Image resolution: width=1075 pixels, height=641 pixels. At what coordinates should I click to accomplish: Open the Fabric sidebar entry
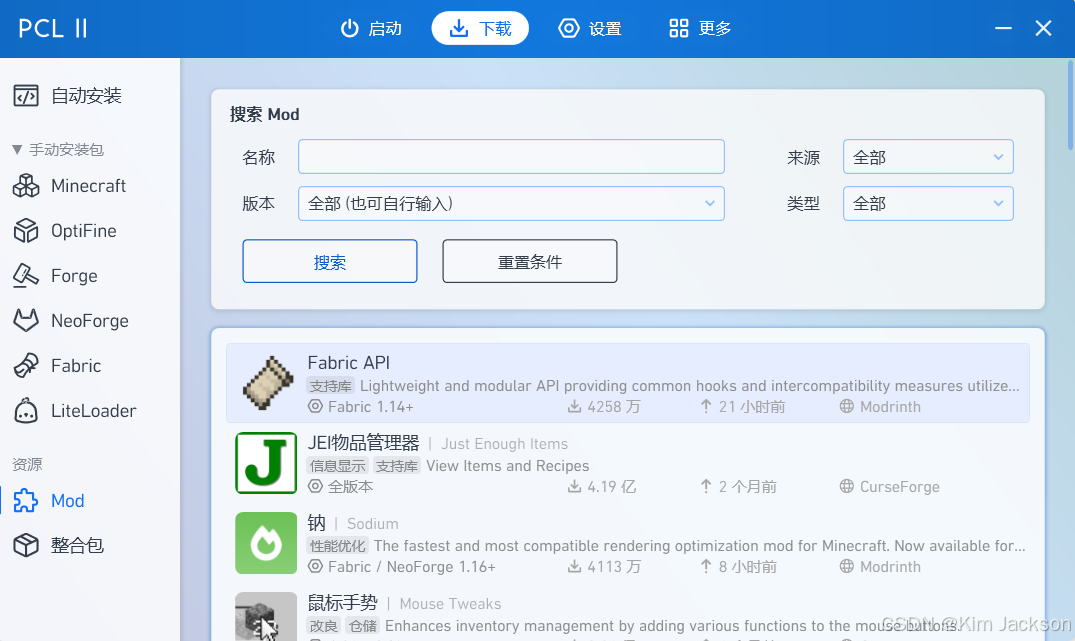tap(90, 365)
